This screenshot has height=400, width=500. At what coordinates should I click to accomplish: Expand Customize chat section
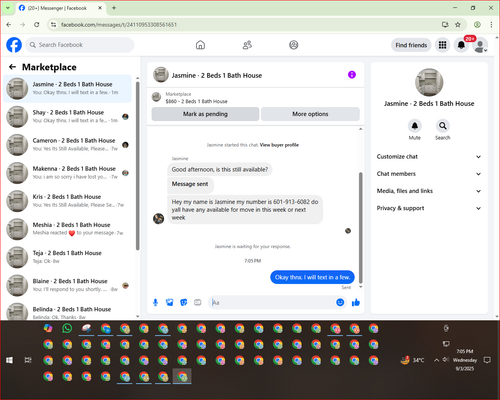(x=429, y=157)
